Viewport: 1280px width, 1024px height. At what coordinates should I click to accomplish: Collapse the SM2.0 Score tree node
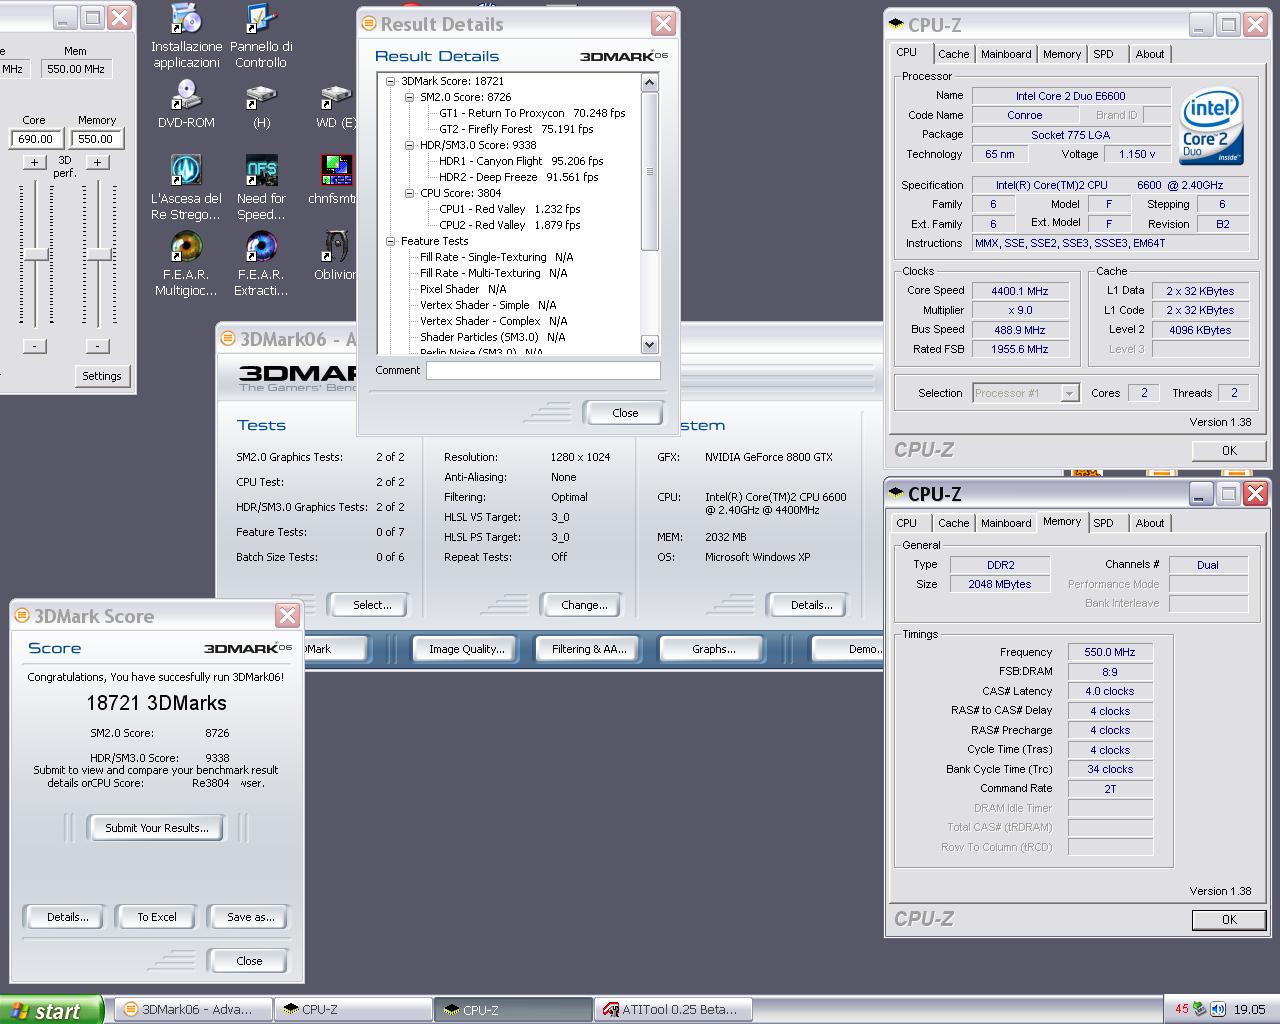pyautogui.click(x=410, y=97)
